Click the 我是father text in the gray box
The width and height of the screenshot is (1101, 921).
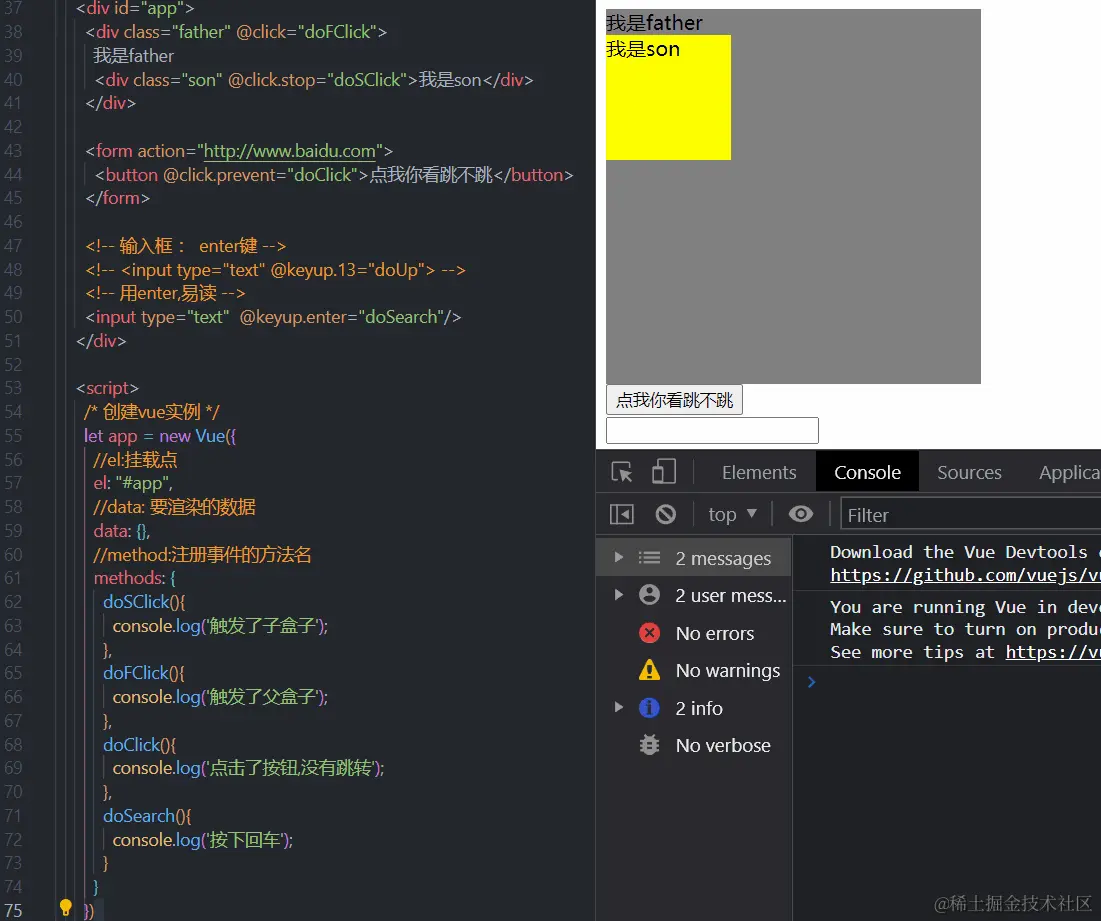654,23
